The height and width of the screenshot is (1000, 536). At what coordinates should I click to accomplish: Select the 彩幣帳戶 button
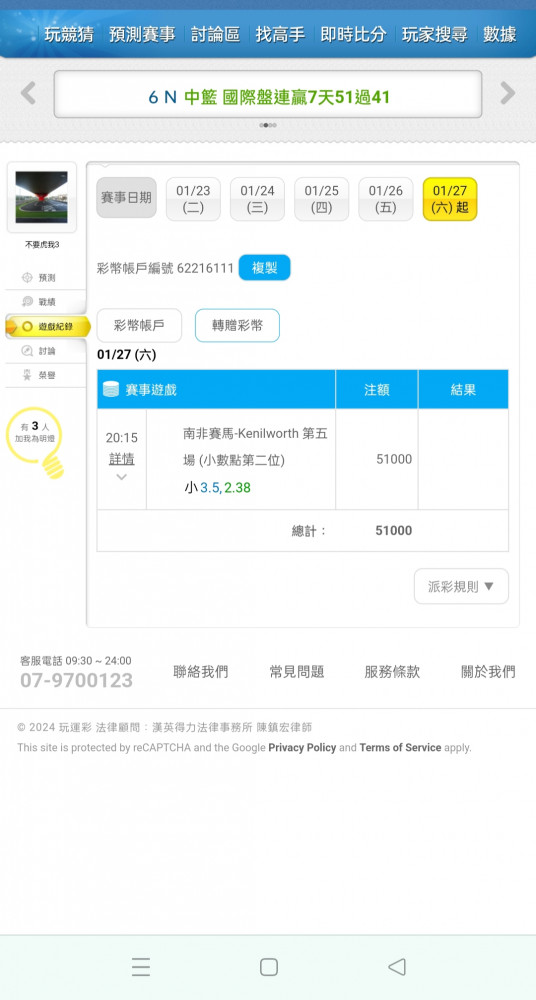pyautogui.click(x=139, y=325)
